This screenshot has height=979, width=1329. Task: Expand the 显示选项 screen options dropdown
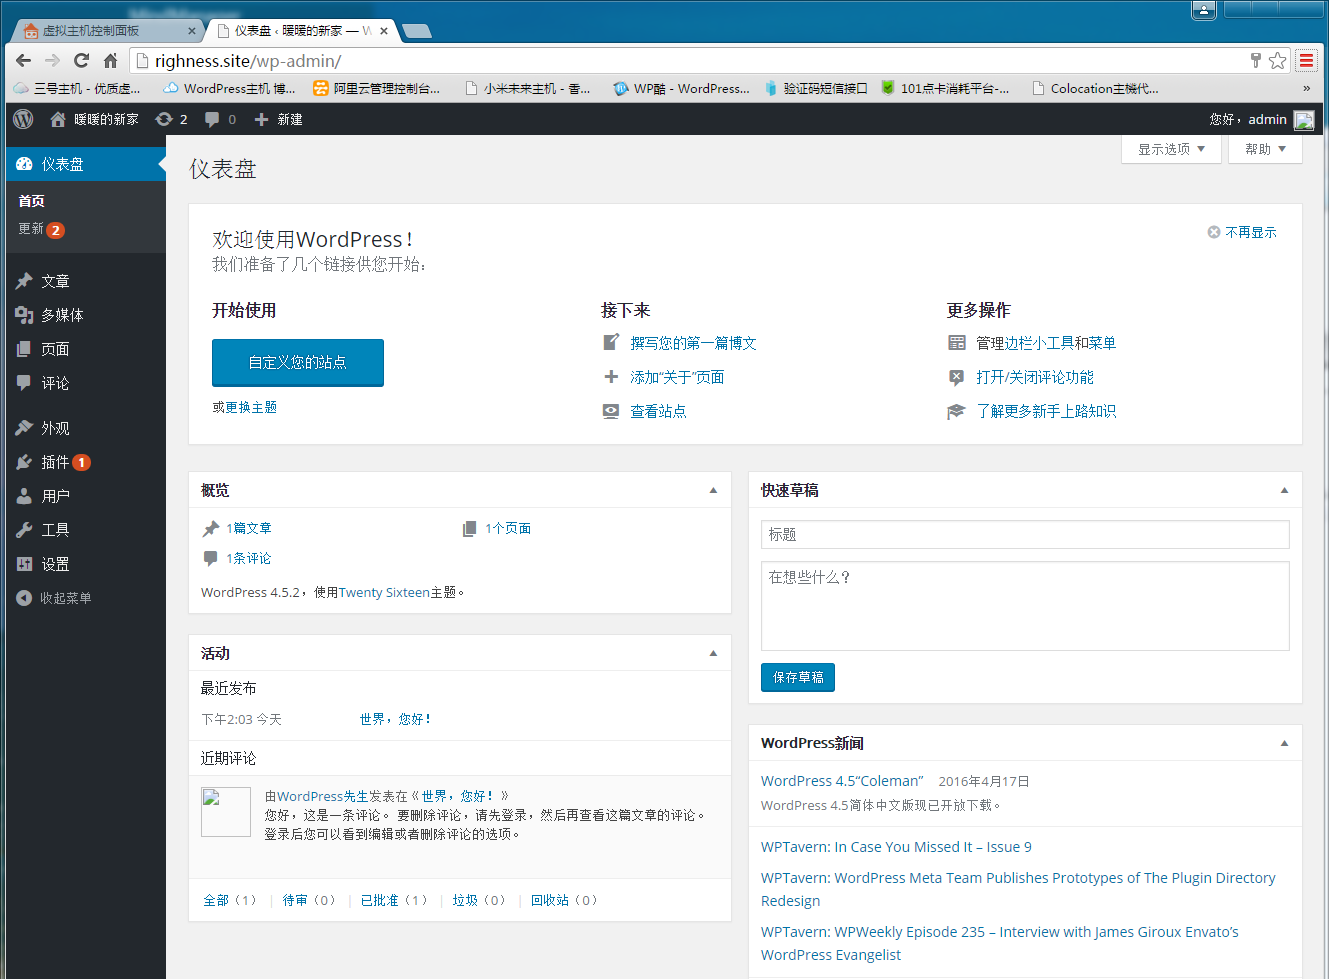[1172, 149]
